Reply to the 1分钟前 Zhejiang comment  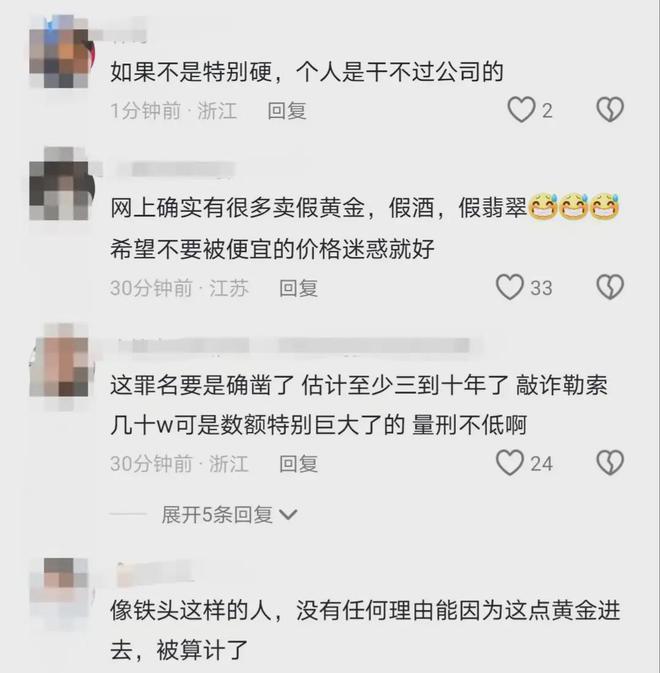[x=287, y=111]
